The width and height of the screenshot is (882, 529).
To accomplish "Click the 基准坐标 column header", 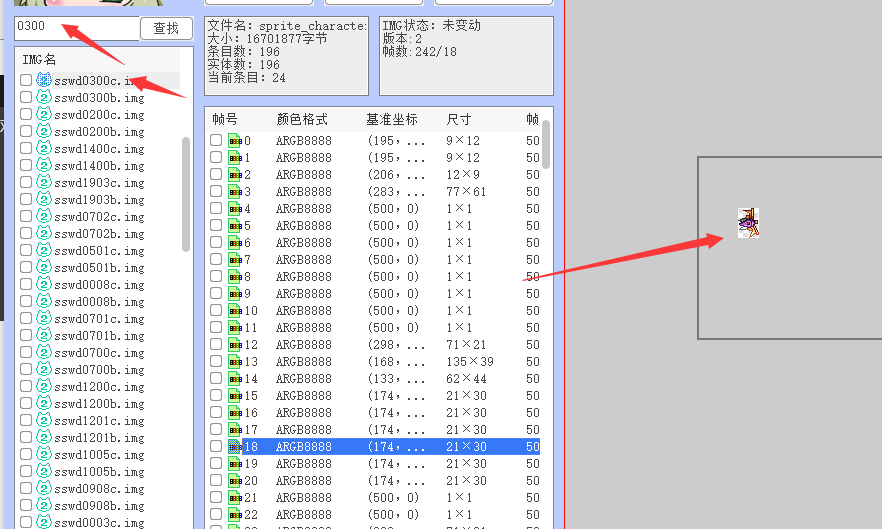I will 390,120.
